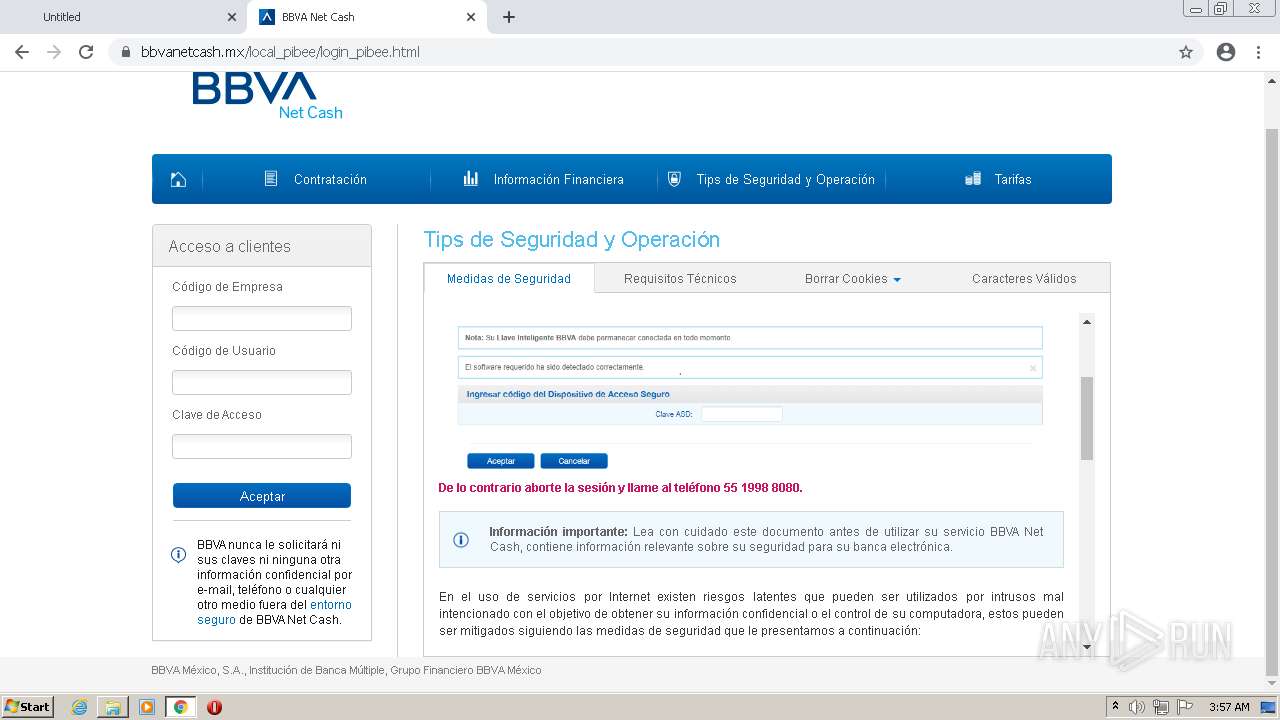Click the Contratación document icon
The image size is (1280, 720).
pyautogui.click(x=271, y=179)
